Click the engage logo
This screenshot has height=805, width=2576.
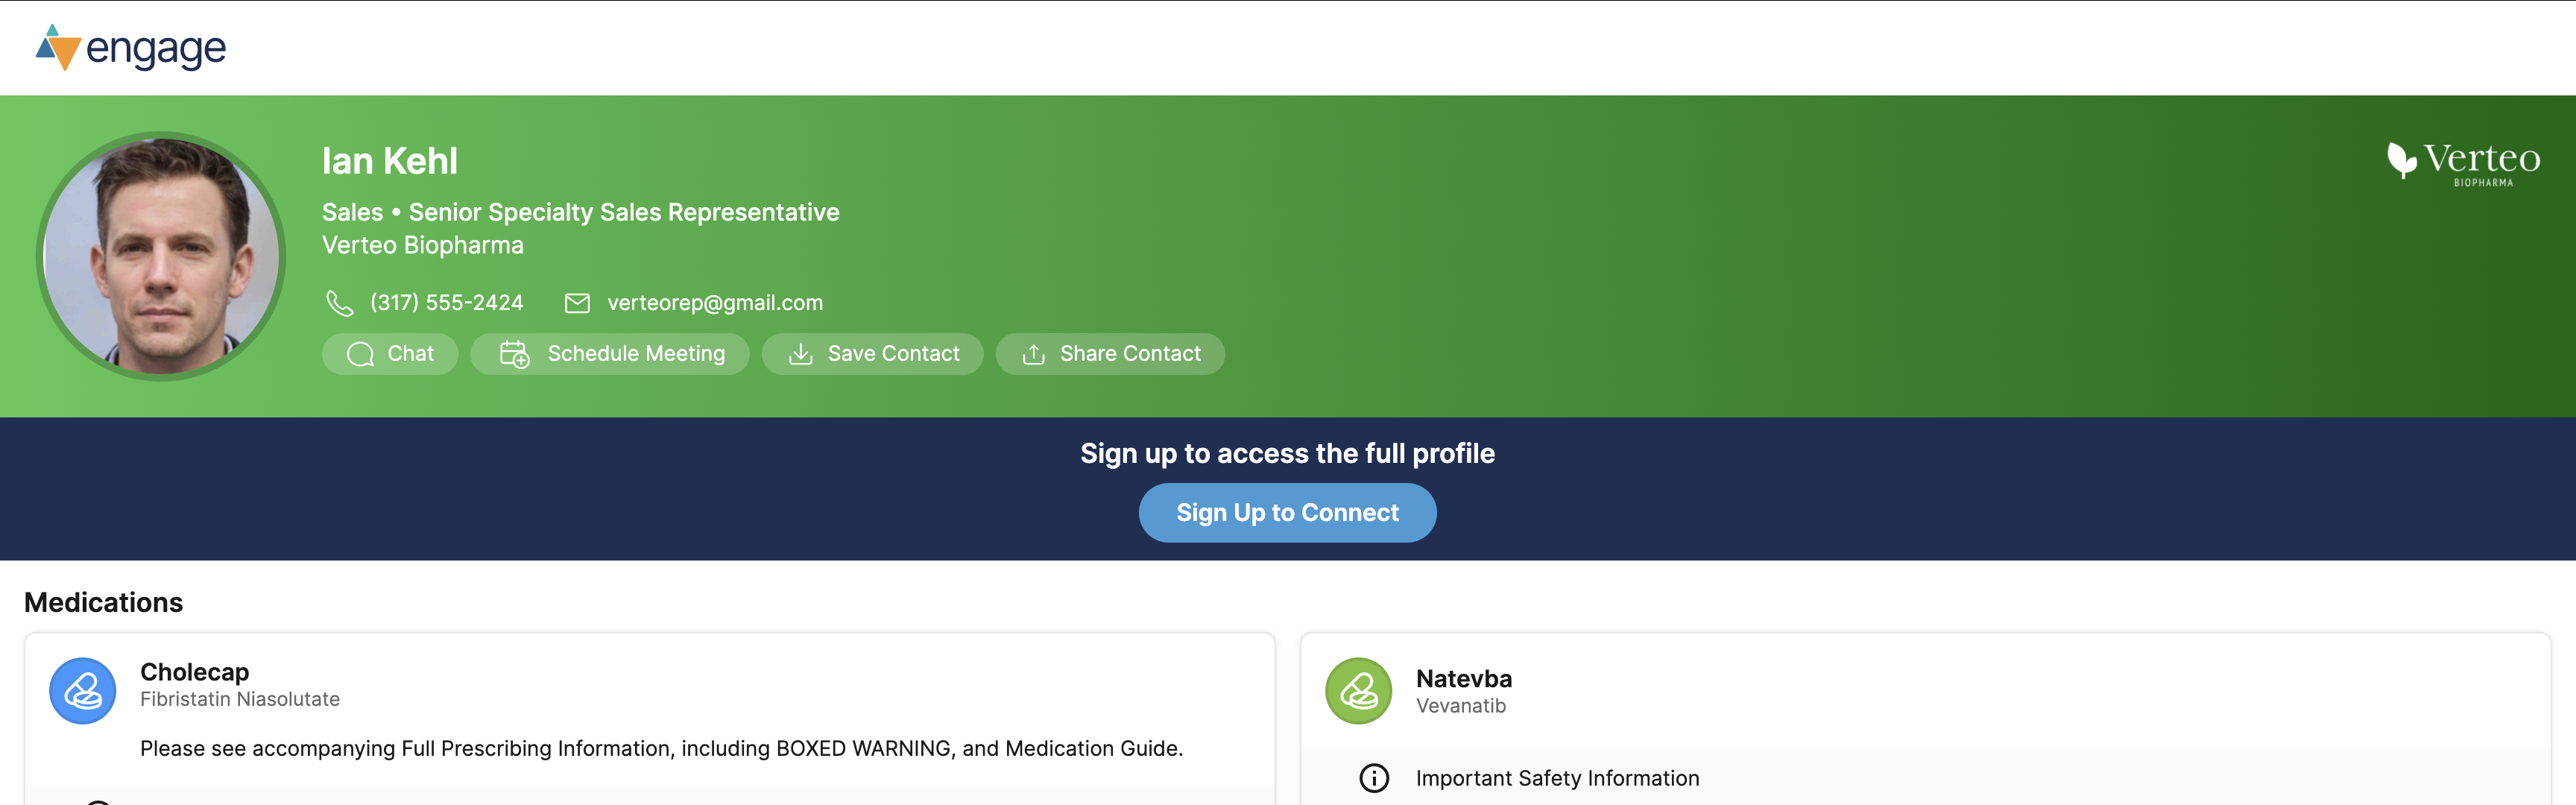point(131,47)
